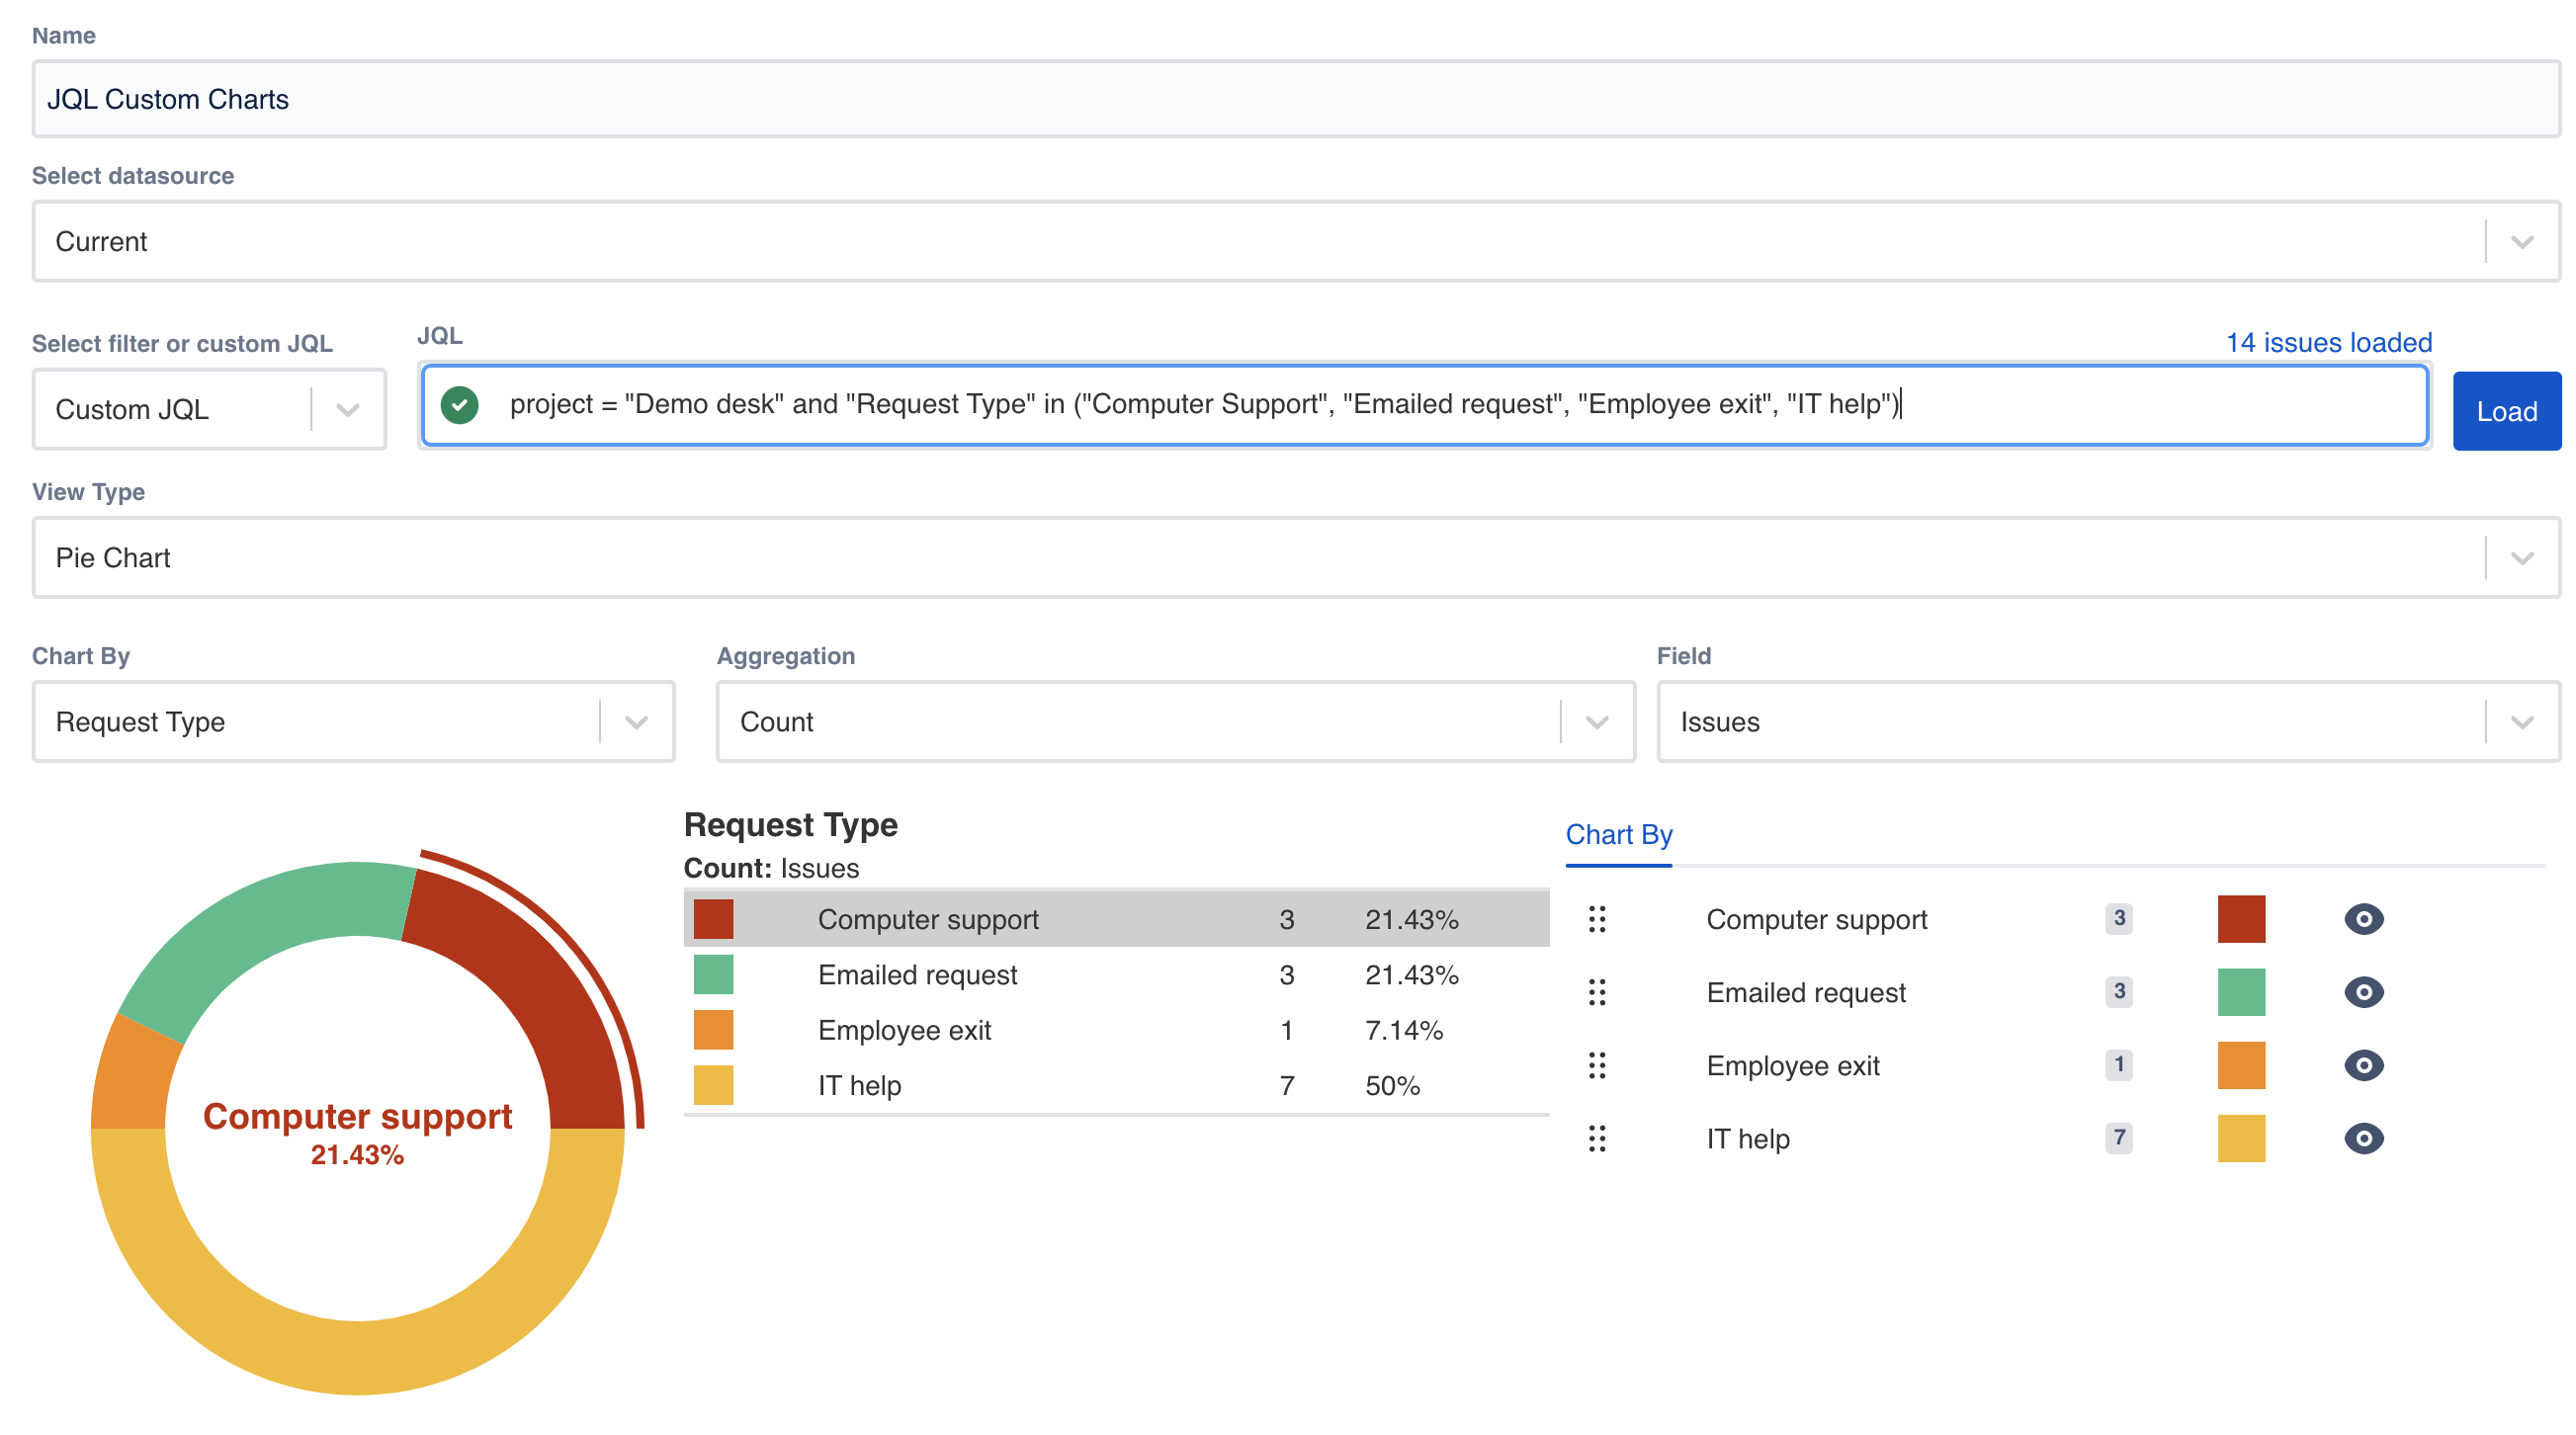Click the drag handle beside Computer support
The width and height of the screenshot is (2576, 1435).
tap(1597, 918)
